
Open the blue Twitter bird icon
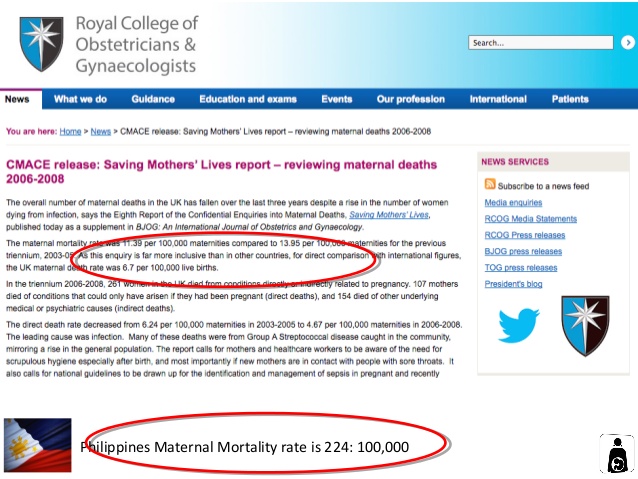point(518,325)
